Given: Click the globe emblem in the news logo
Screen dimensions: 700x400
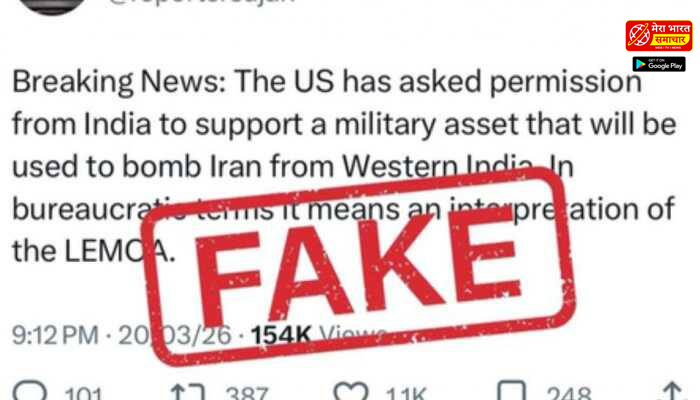Looking at the screenshot, I should (x=639, y=35).
